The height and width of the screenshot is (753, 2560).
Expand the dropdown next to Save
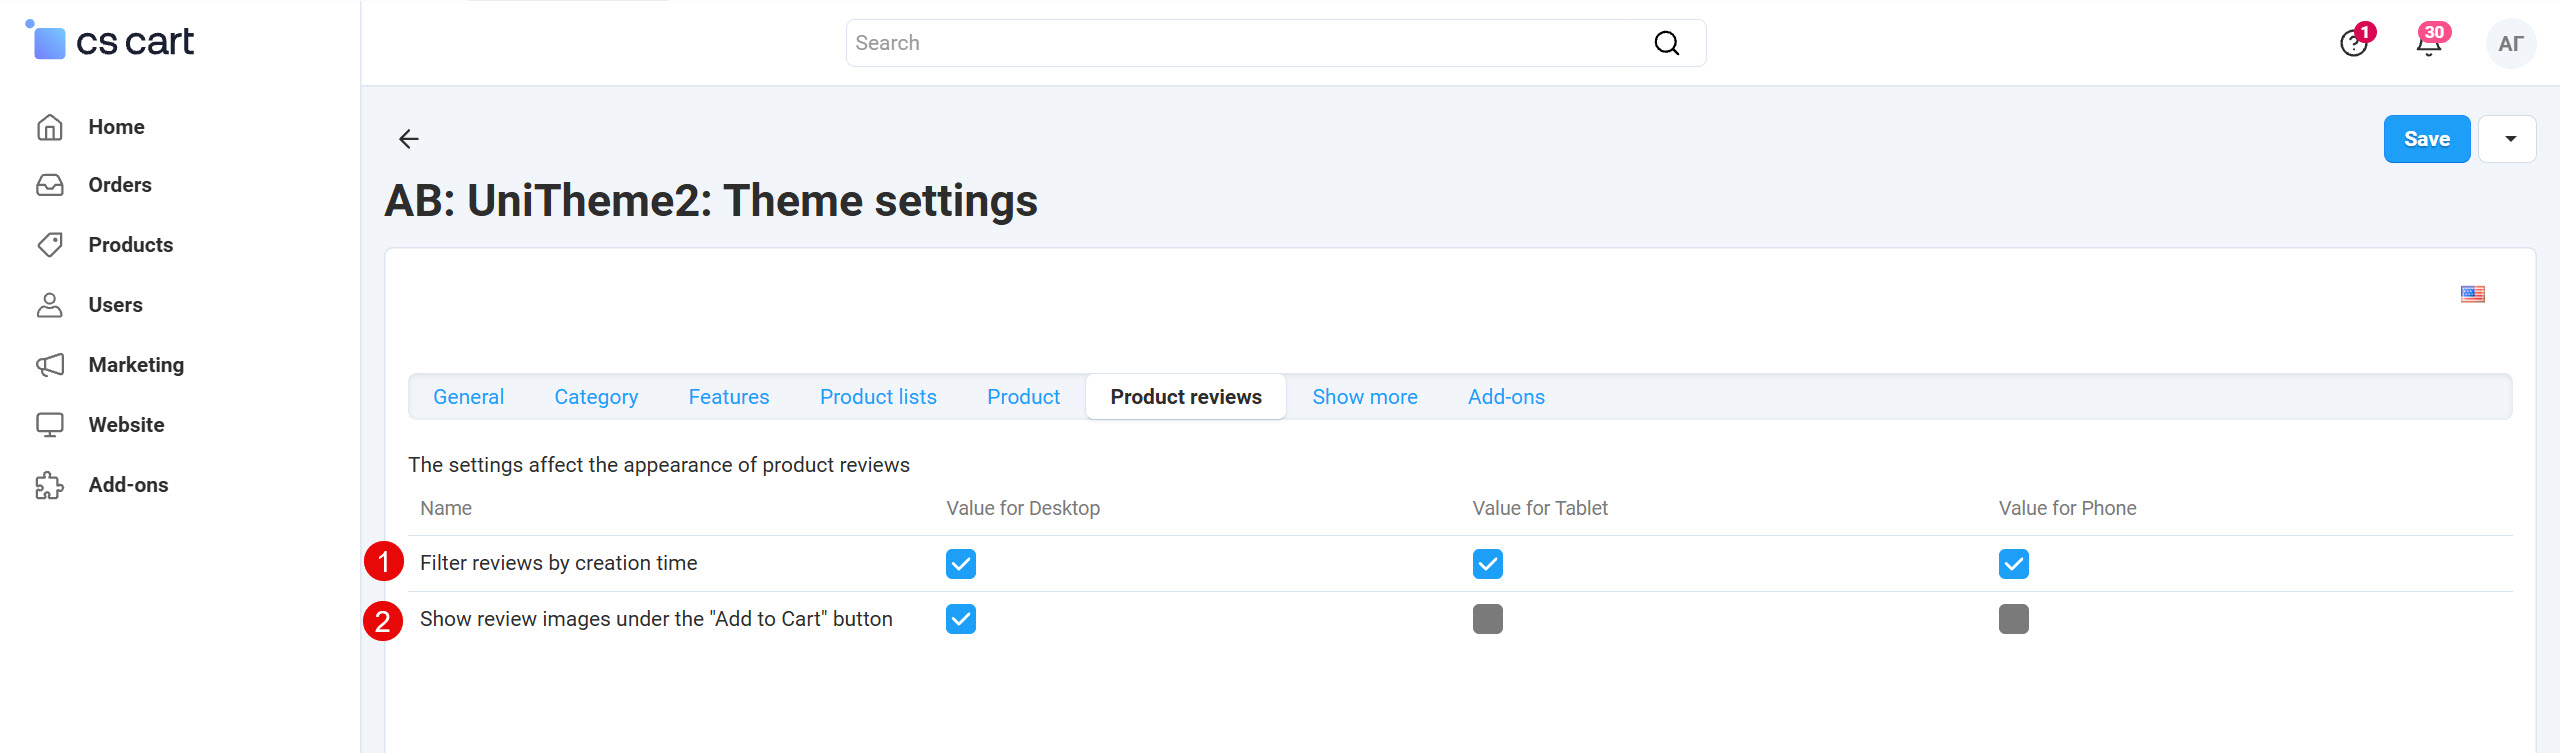[2508, 139]
